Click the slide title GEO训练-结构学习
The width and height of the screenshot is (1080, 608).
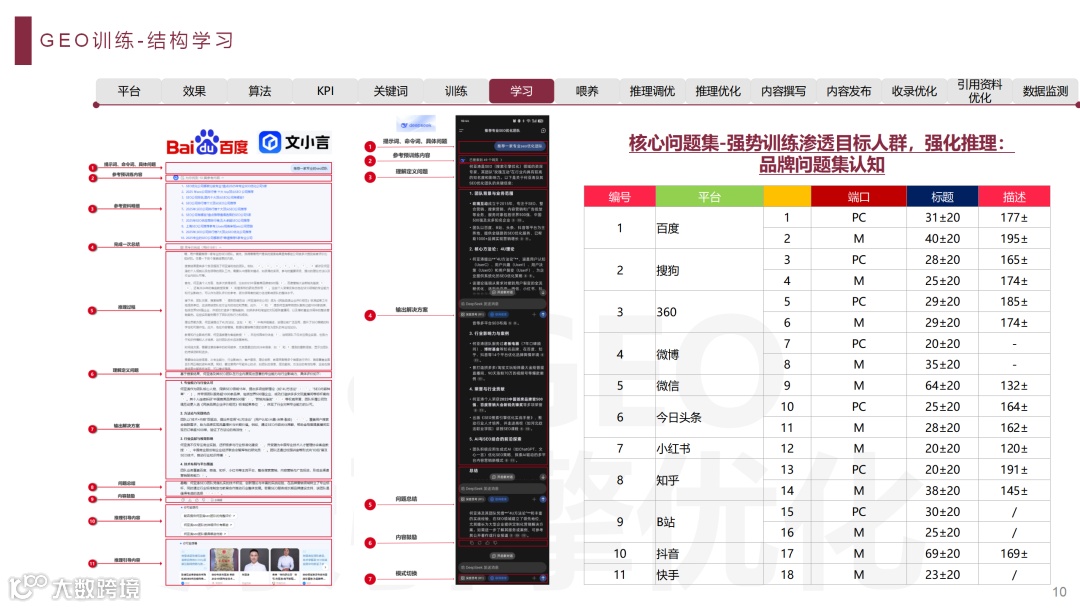tap(136, 41)
